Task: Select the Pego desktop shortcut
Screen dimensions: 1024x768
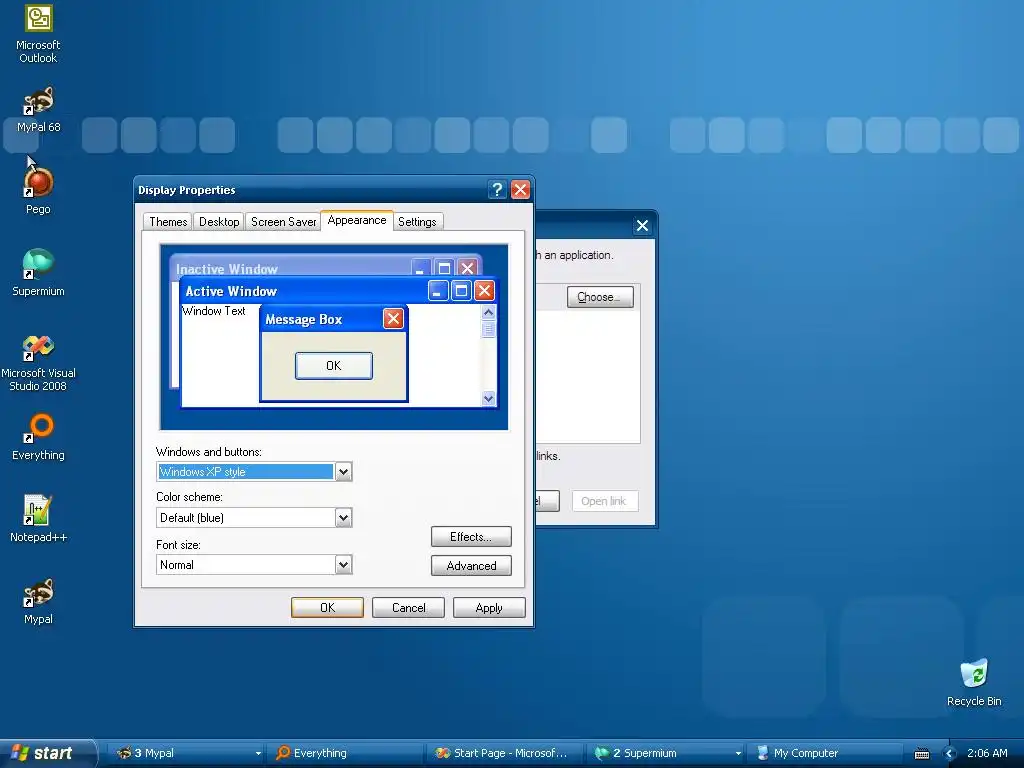Action: click(38, 191)
